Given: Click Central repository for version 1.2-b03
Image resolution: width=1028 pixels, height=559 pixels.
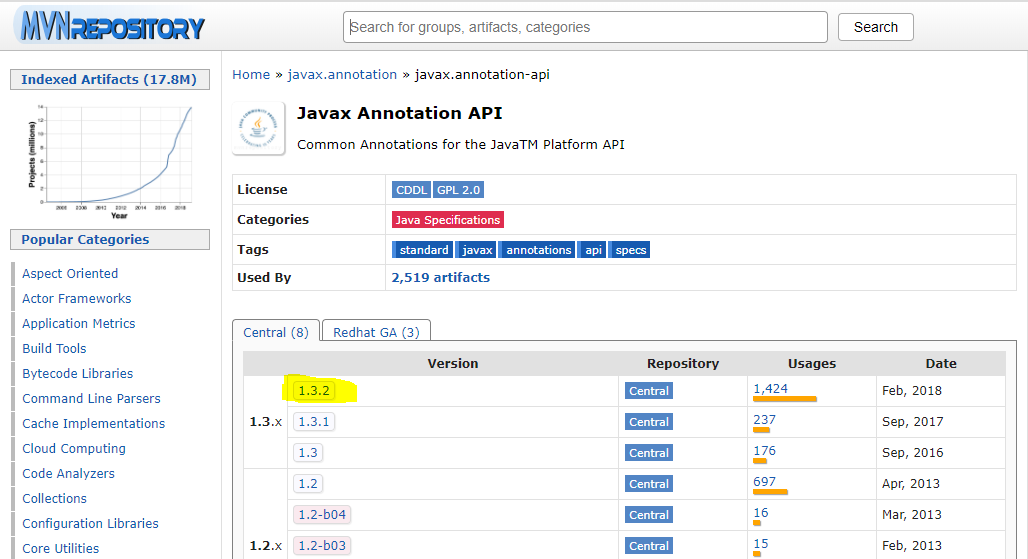Looking at the screenshot, I should coord(649,546).
